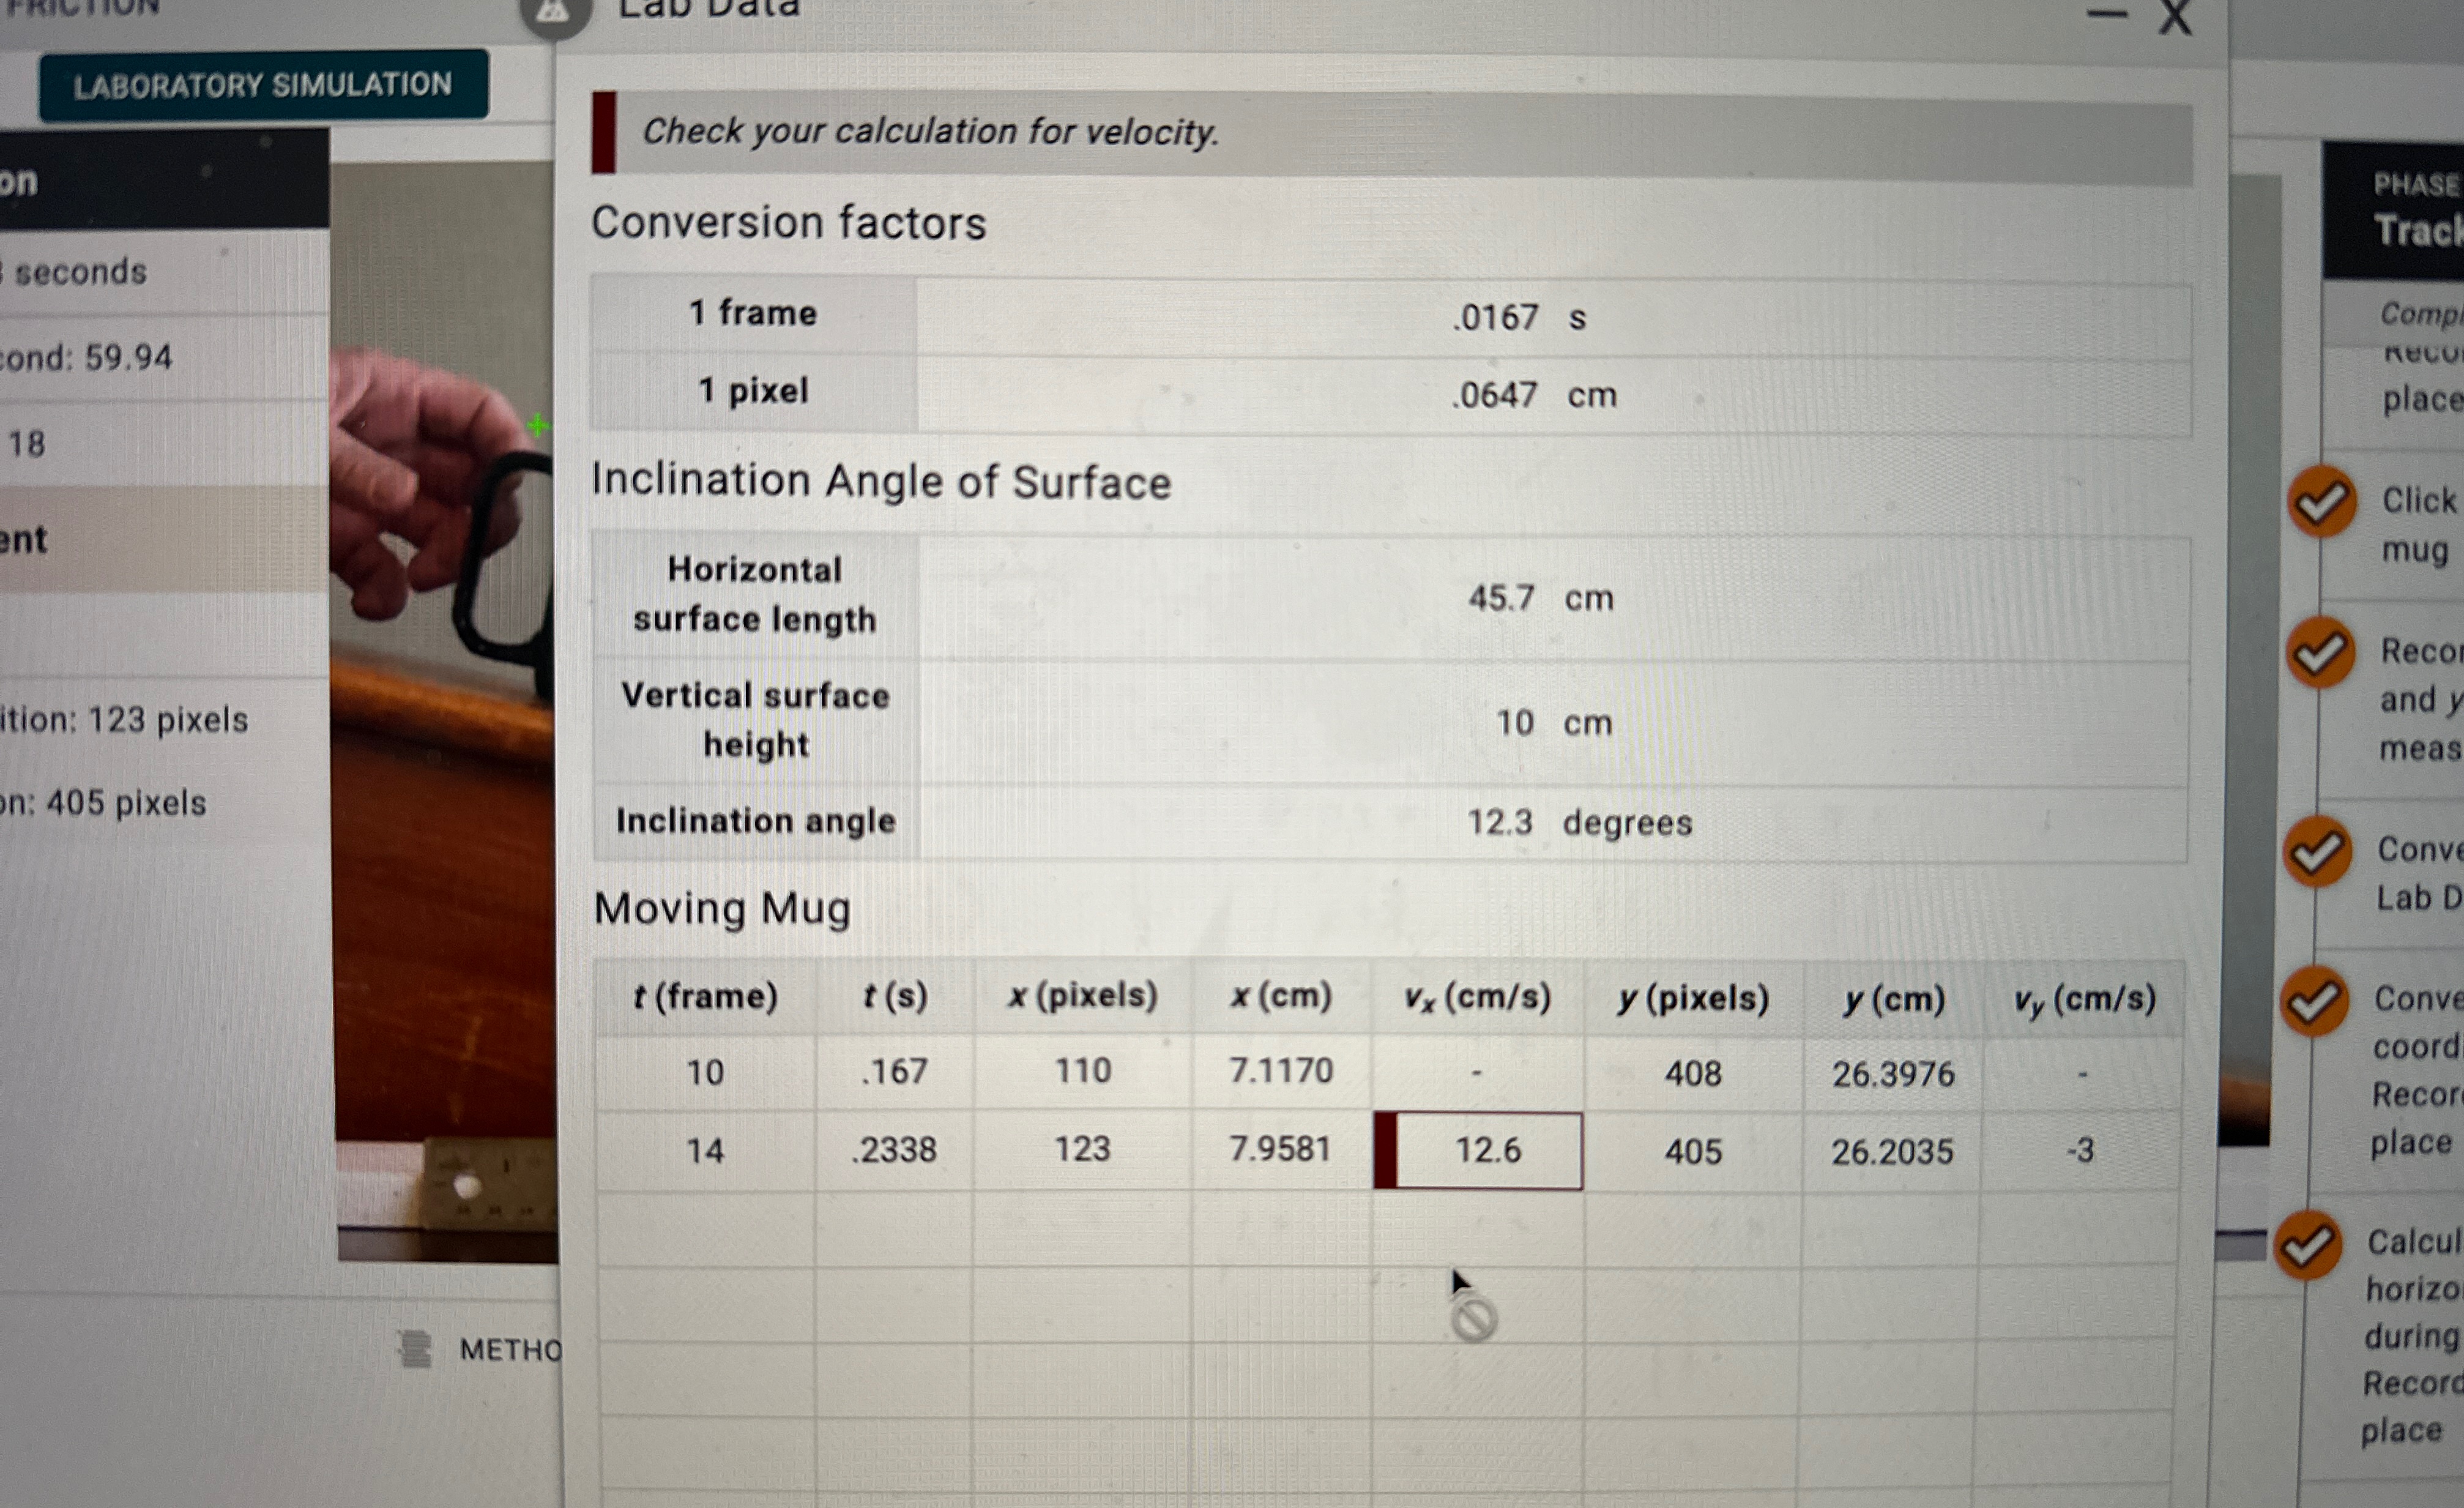Click the mug video frame thumbnail

click(445, 710)
